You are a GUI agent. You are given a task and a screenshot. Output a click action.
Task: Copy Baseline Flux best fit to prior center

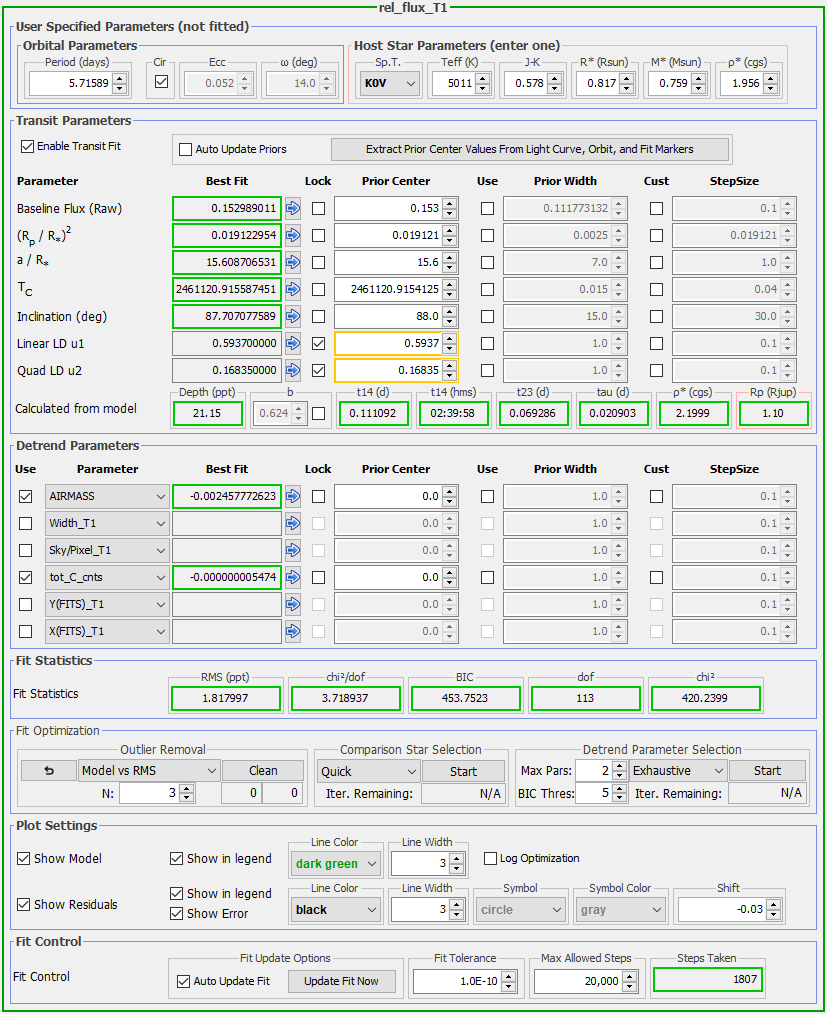coord(293,209)
